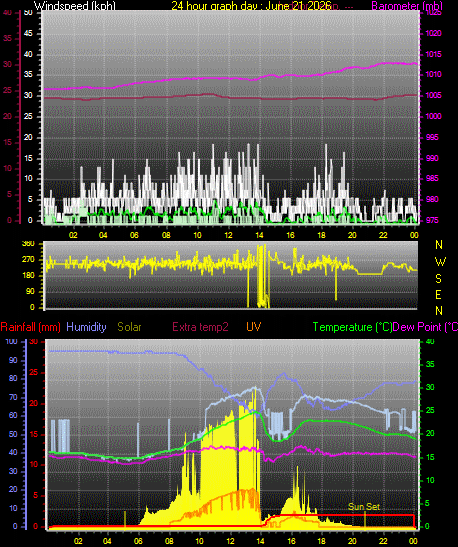
Task: Click the "Windspeed (kph)" graph title
Action: [x=75, y=6]
